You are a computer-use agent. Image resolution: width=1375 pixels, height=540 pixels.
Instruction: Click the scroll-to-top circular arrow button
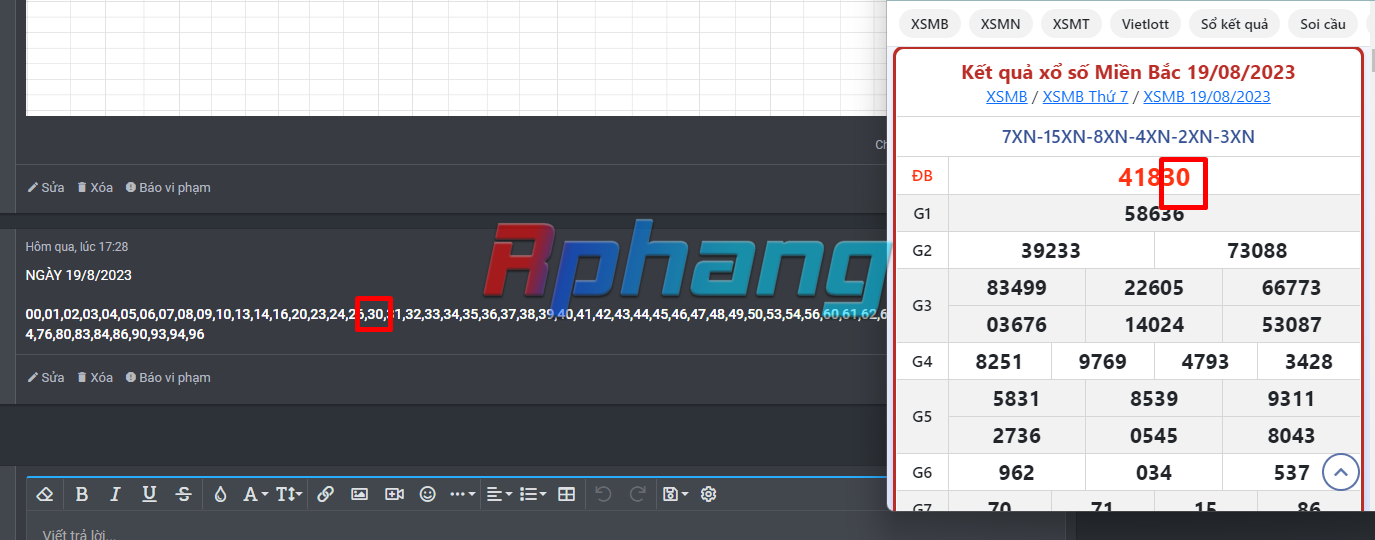coord(1341,471)
